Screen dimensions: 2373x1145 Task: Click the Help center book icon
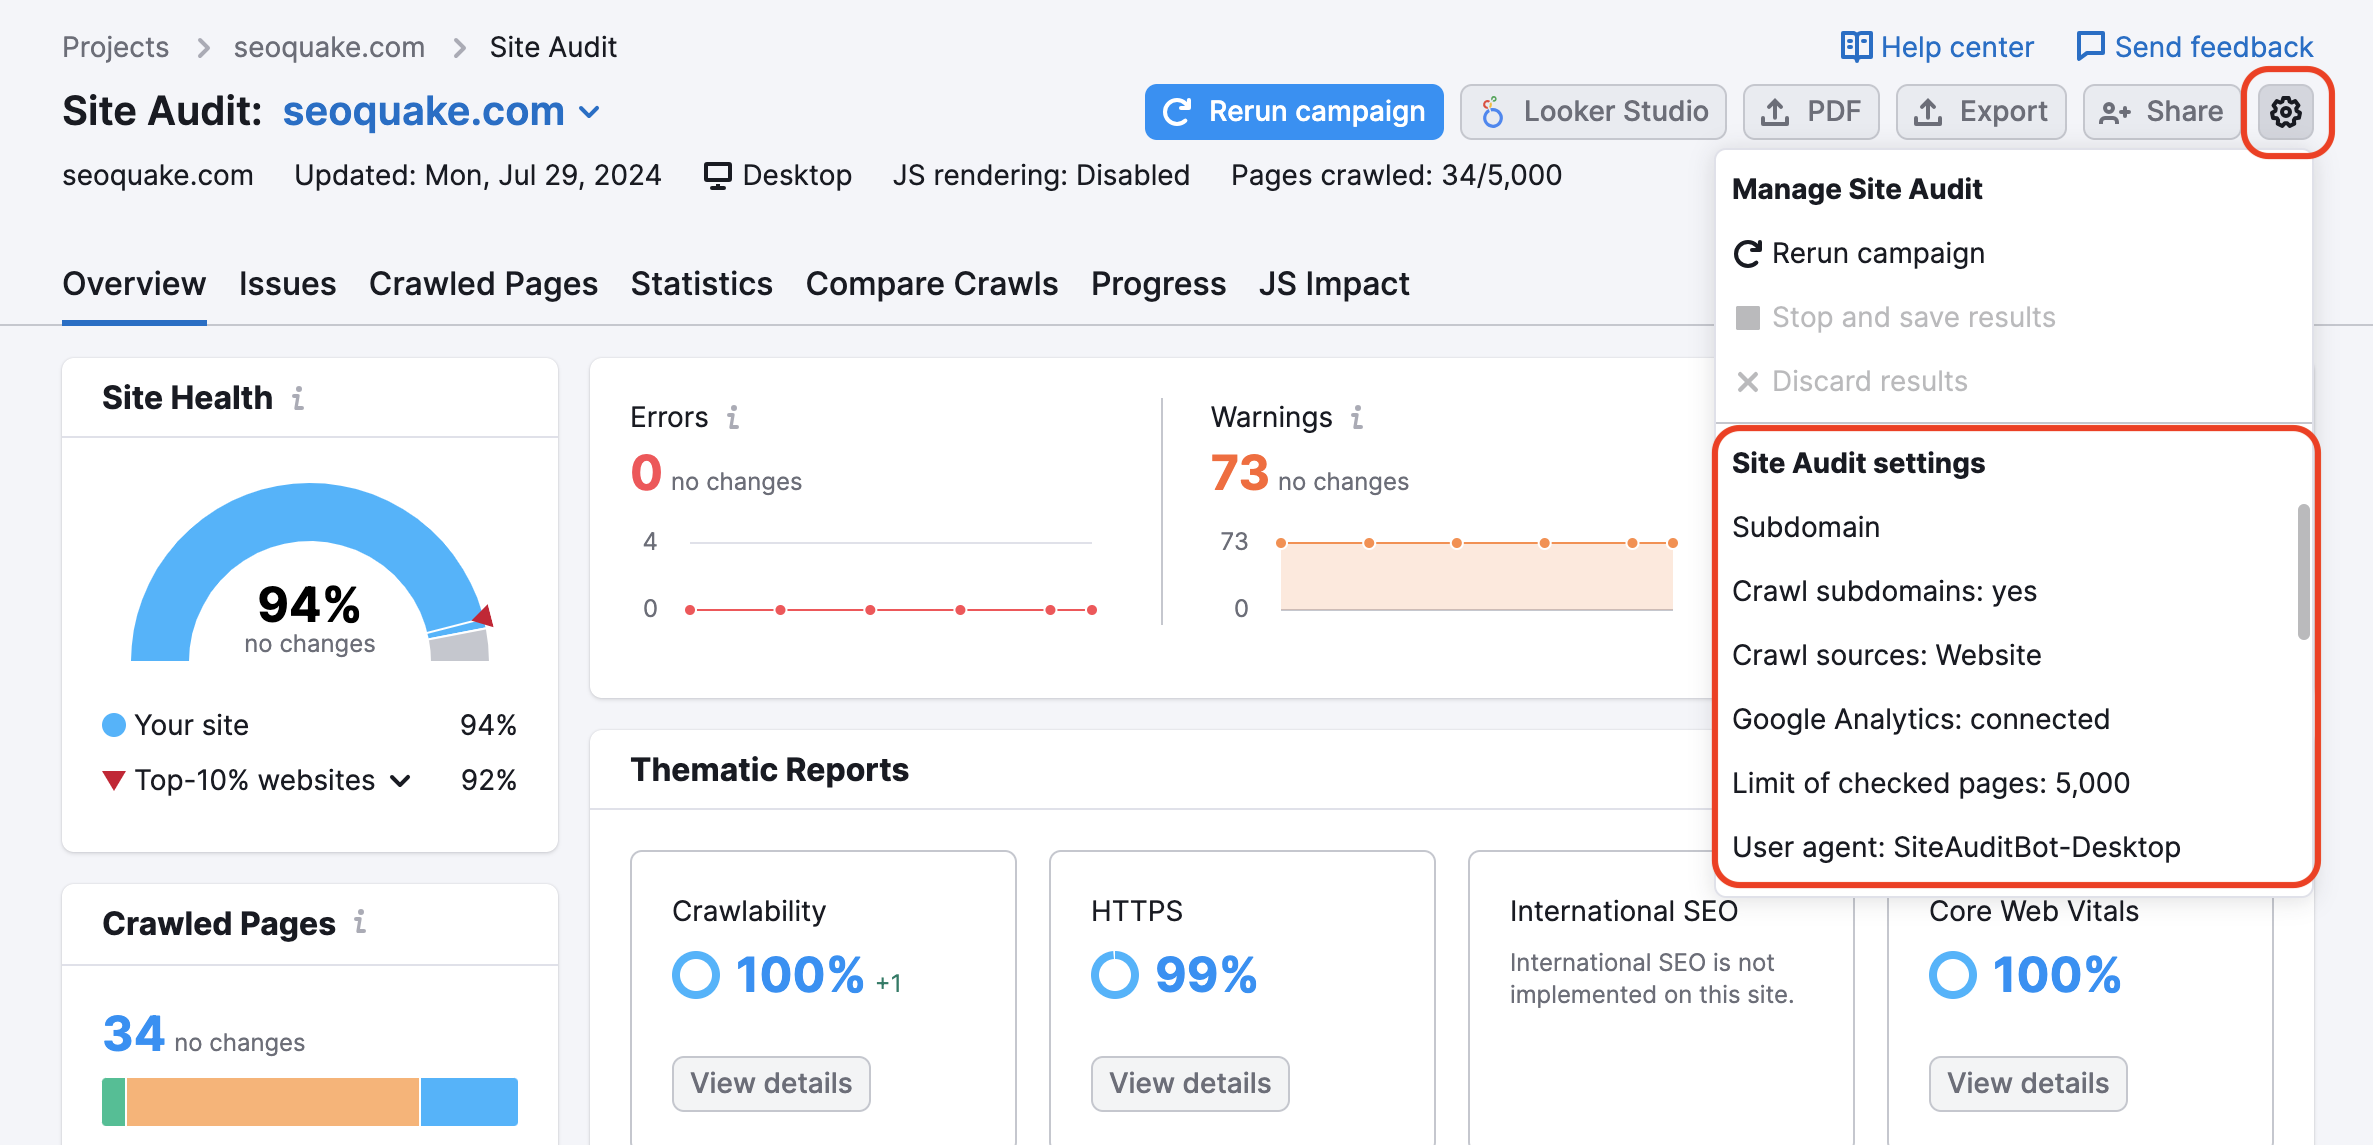point(1856,47)
